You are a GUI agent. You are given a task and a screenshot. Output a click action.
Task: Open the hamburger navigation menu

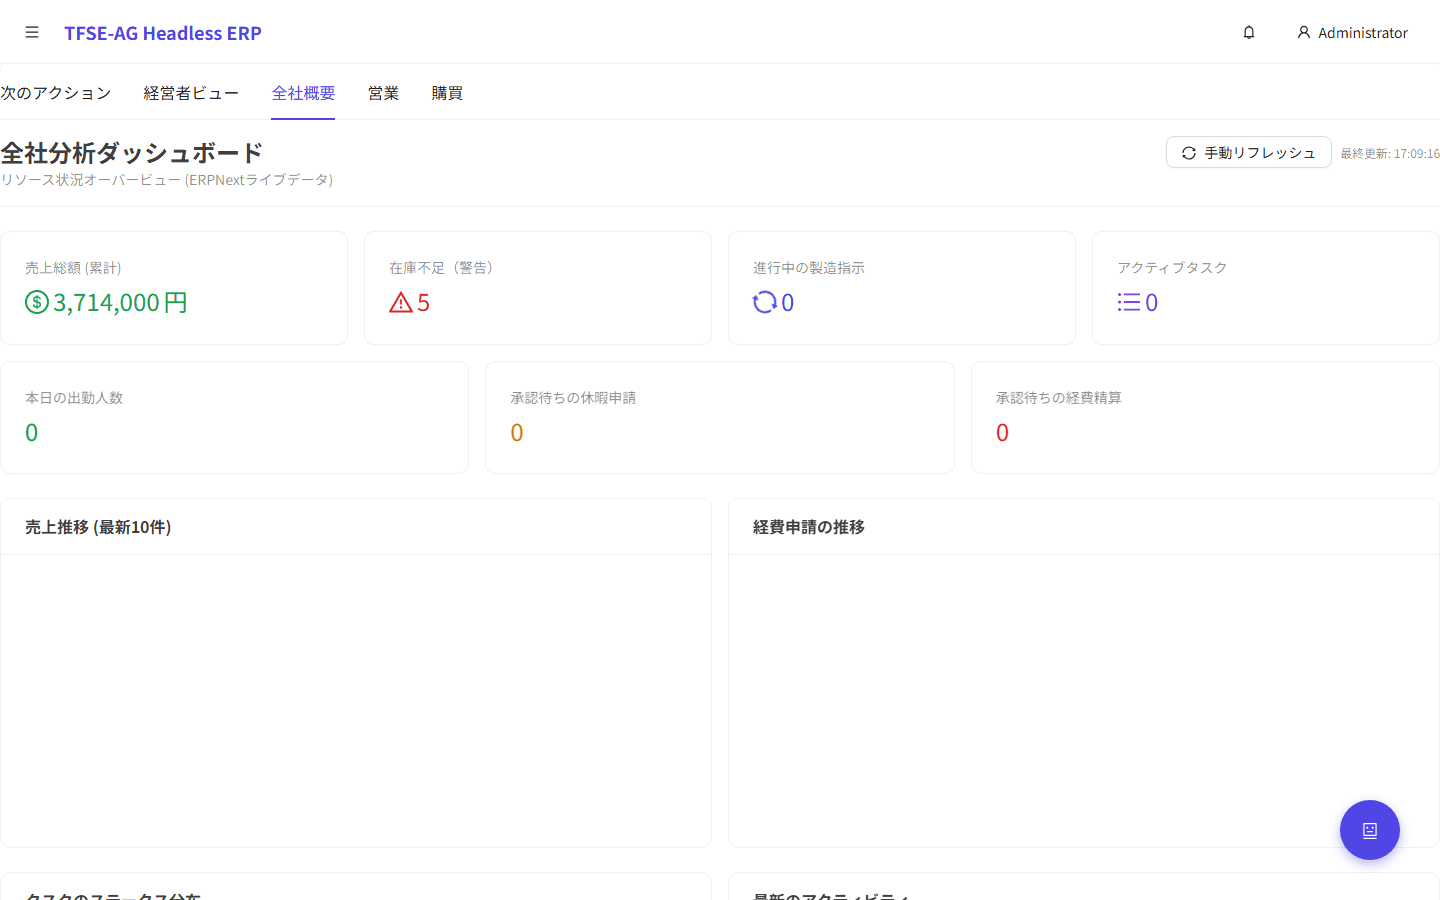pyautogui.click(x=32, y=31)
